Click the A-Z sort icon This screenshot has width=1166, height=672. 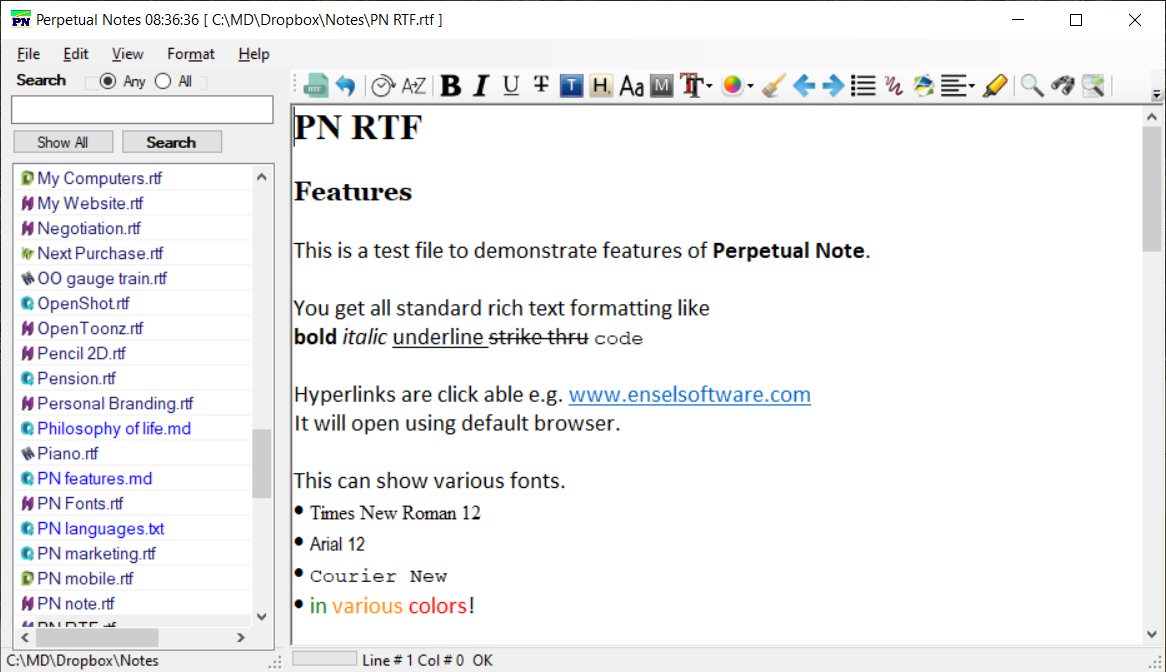pos(413,85)
